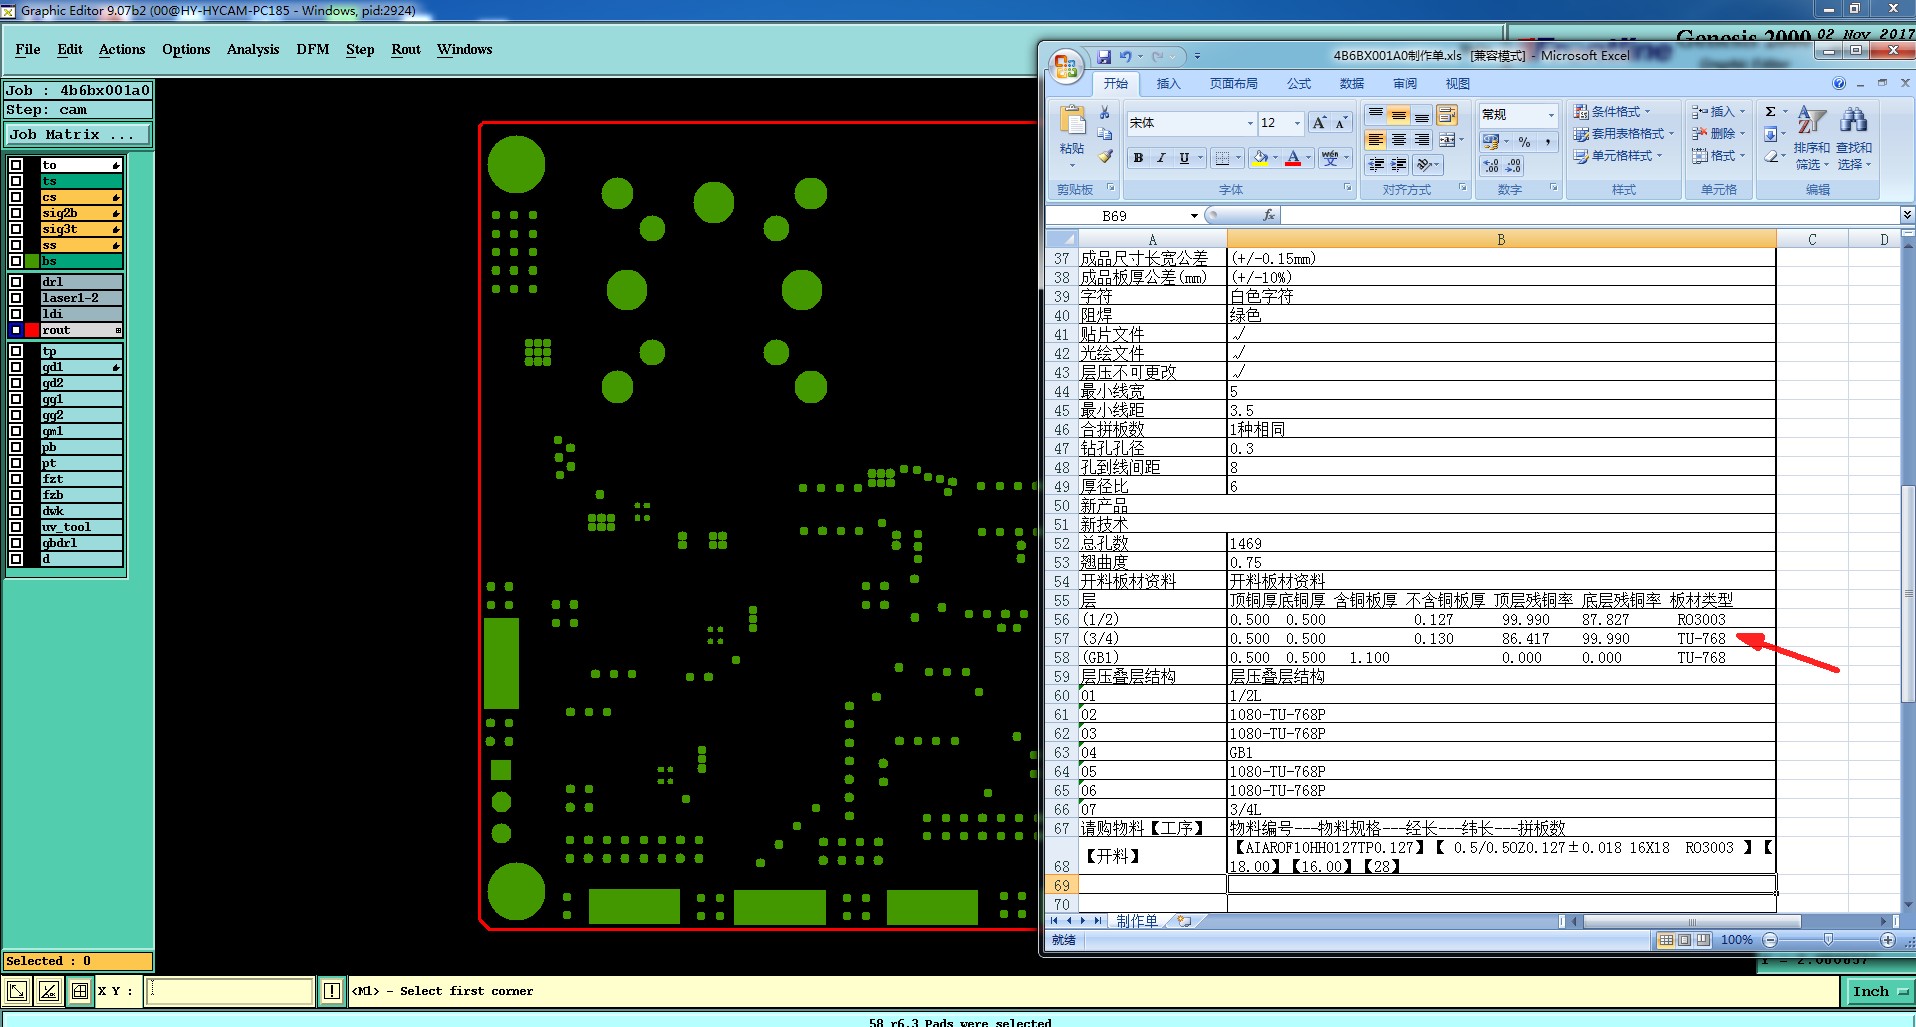
Task: Click the Excel zoom slider handle
Action: point(1828,940)
